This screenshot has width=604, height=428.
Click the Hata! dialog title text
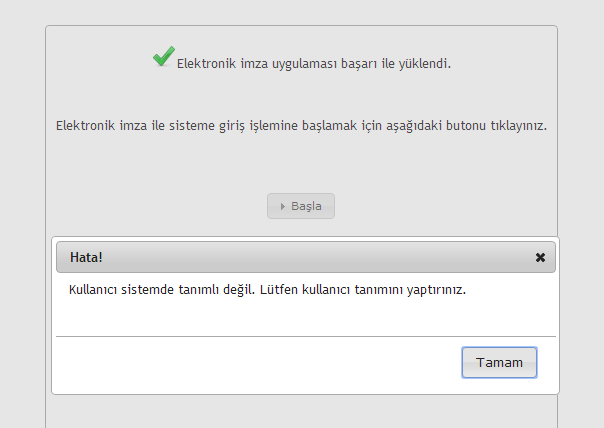pos(86,257)
